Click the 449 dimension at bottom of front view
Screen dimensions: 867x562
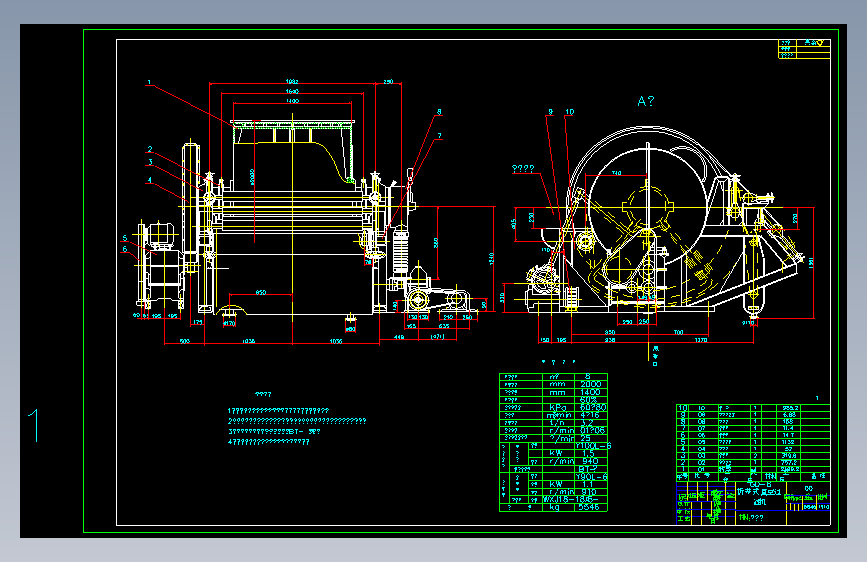[x=399, y=336]
